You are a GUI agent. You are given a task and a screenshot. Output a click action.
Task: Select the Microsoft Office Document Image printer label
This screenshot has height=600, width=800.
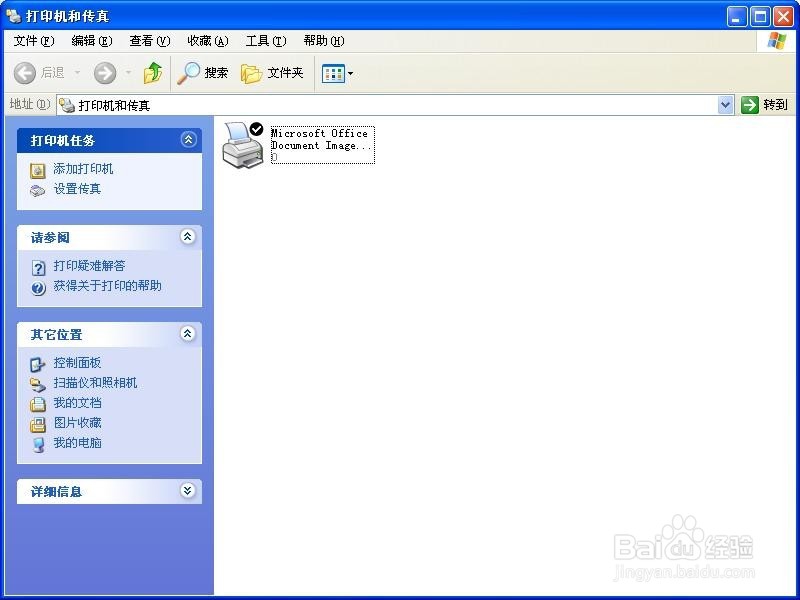(322, 145)
